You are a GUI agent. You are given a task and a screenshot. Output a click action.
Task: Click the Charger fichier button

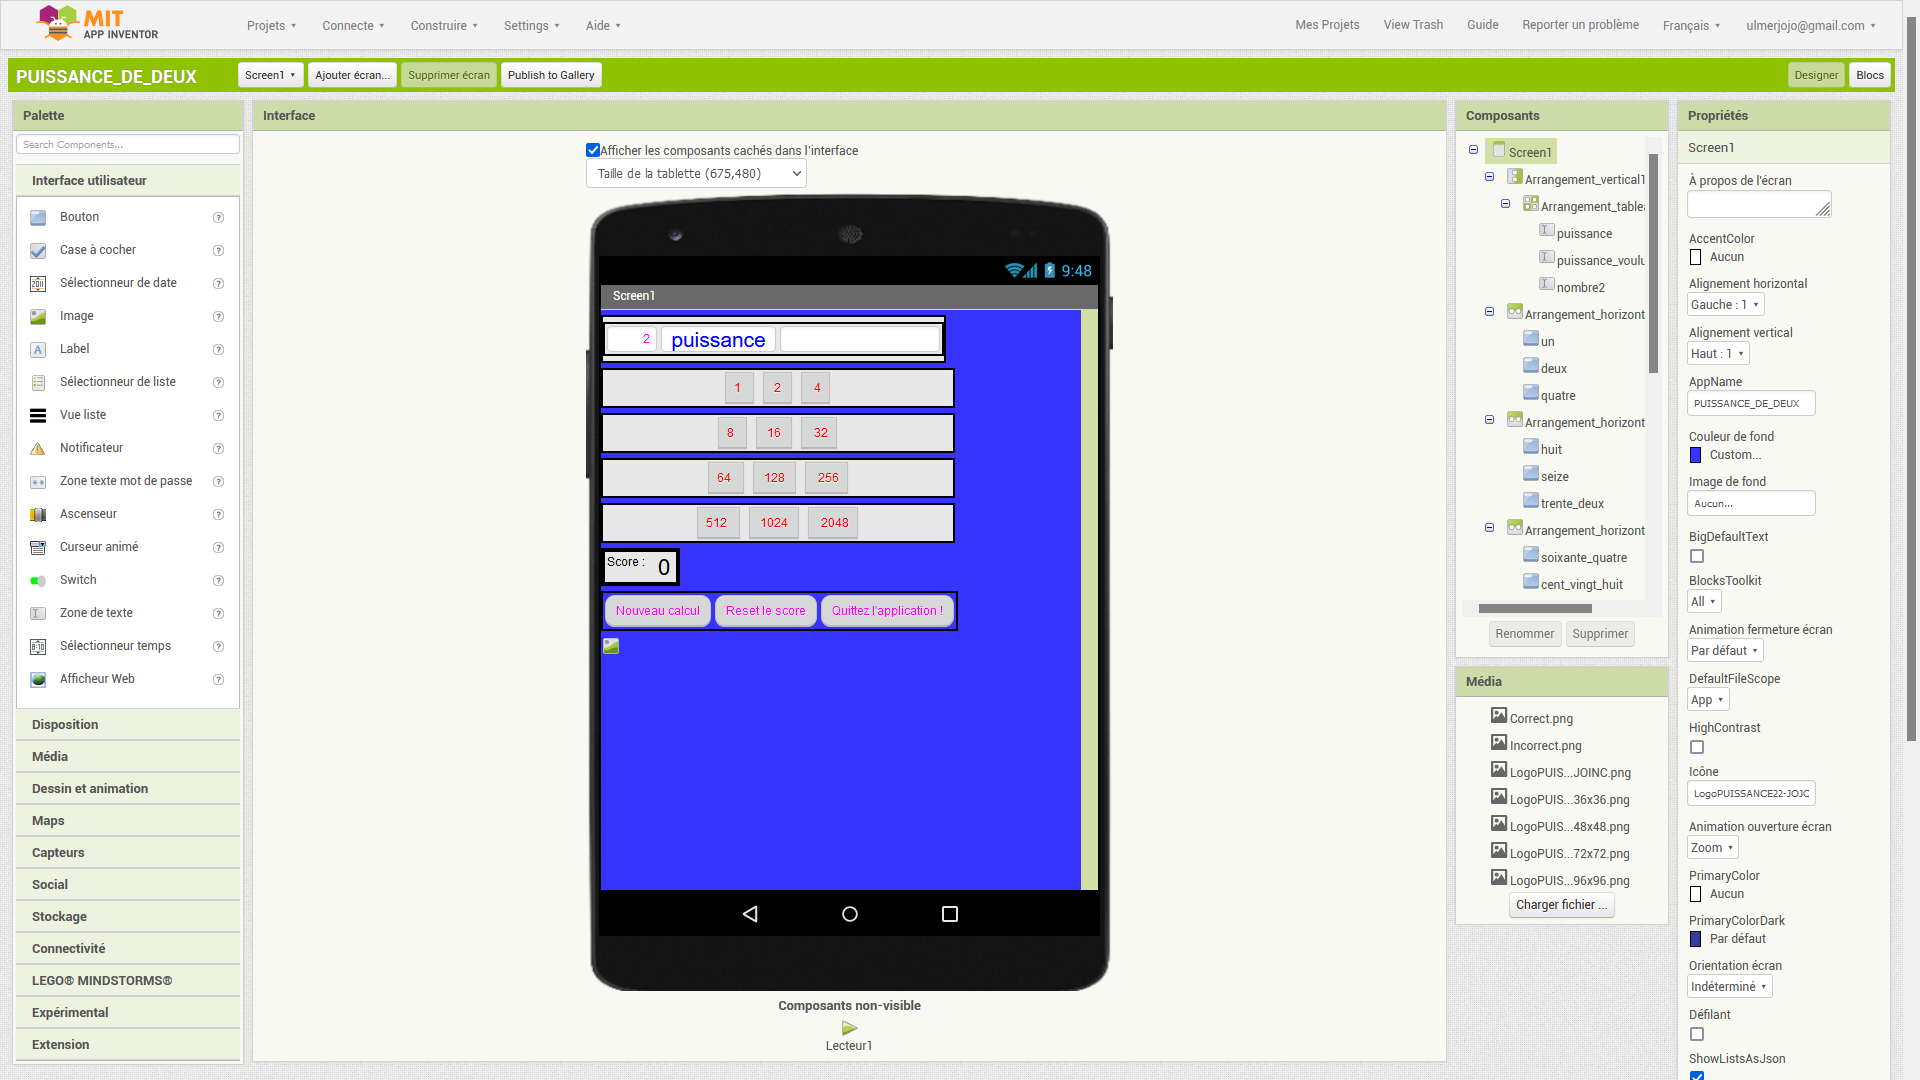pos(1561,905)
